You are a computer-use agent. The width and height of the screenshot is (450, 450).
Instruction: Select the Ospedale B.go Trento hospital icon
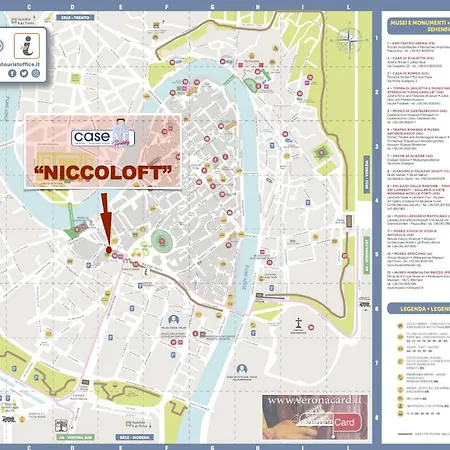pyautogui.click(x=14, y=21)
